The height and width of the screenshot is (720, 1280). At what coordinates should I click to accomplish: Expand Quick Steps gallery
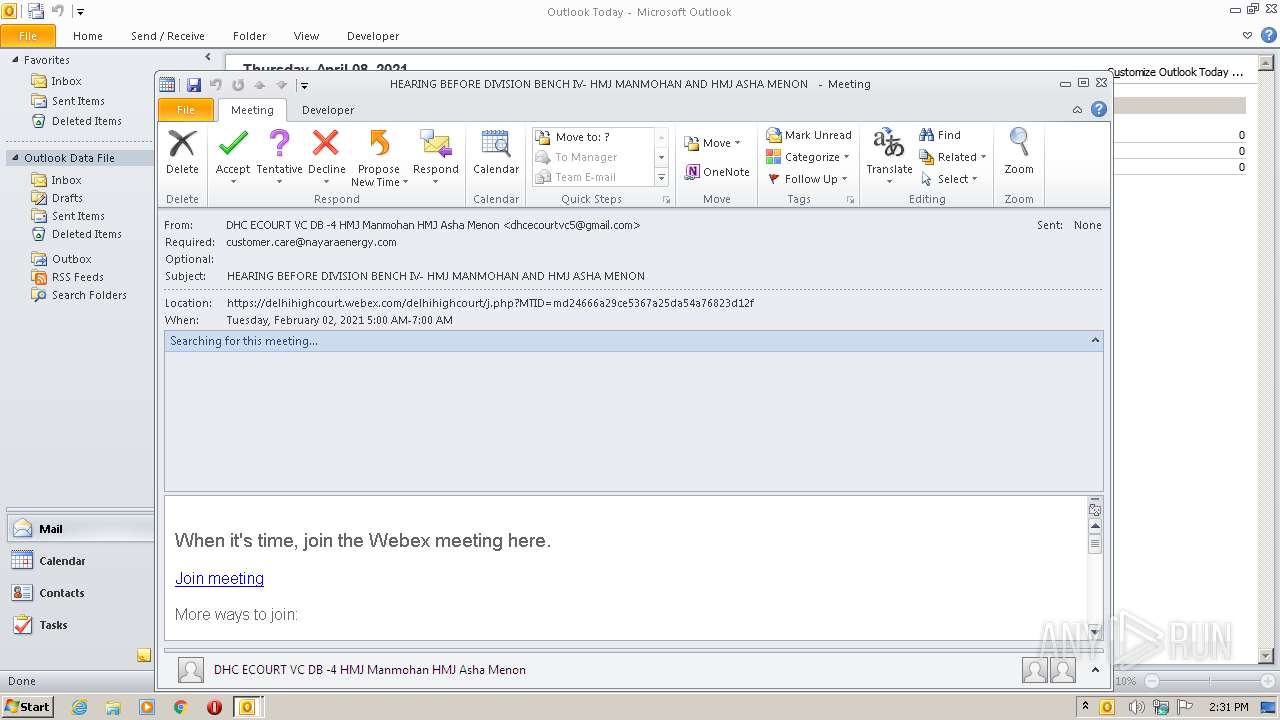tap(661, 178)
